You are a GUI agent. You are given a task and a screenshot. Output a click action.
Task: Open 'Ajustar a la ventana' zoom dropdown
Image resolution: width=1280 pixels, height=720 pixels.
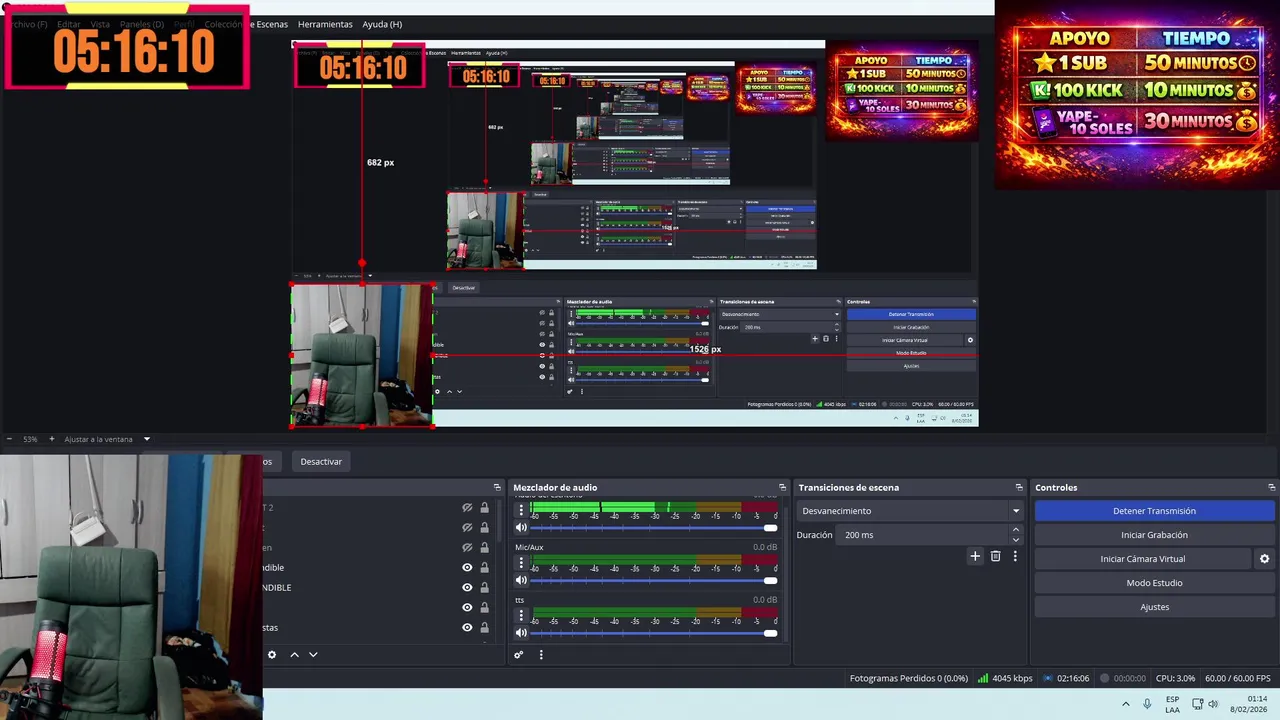pos(107,439)
